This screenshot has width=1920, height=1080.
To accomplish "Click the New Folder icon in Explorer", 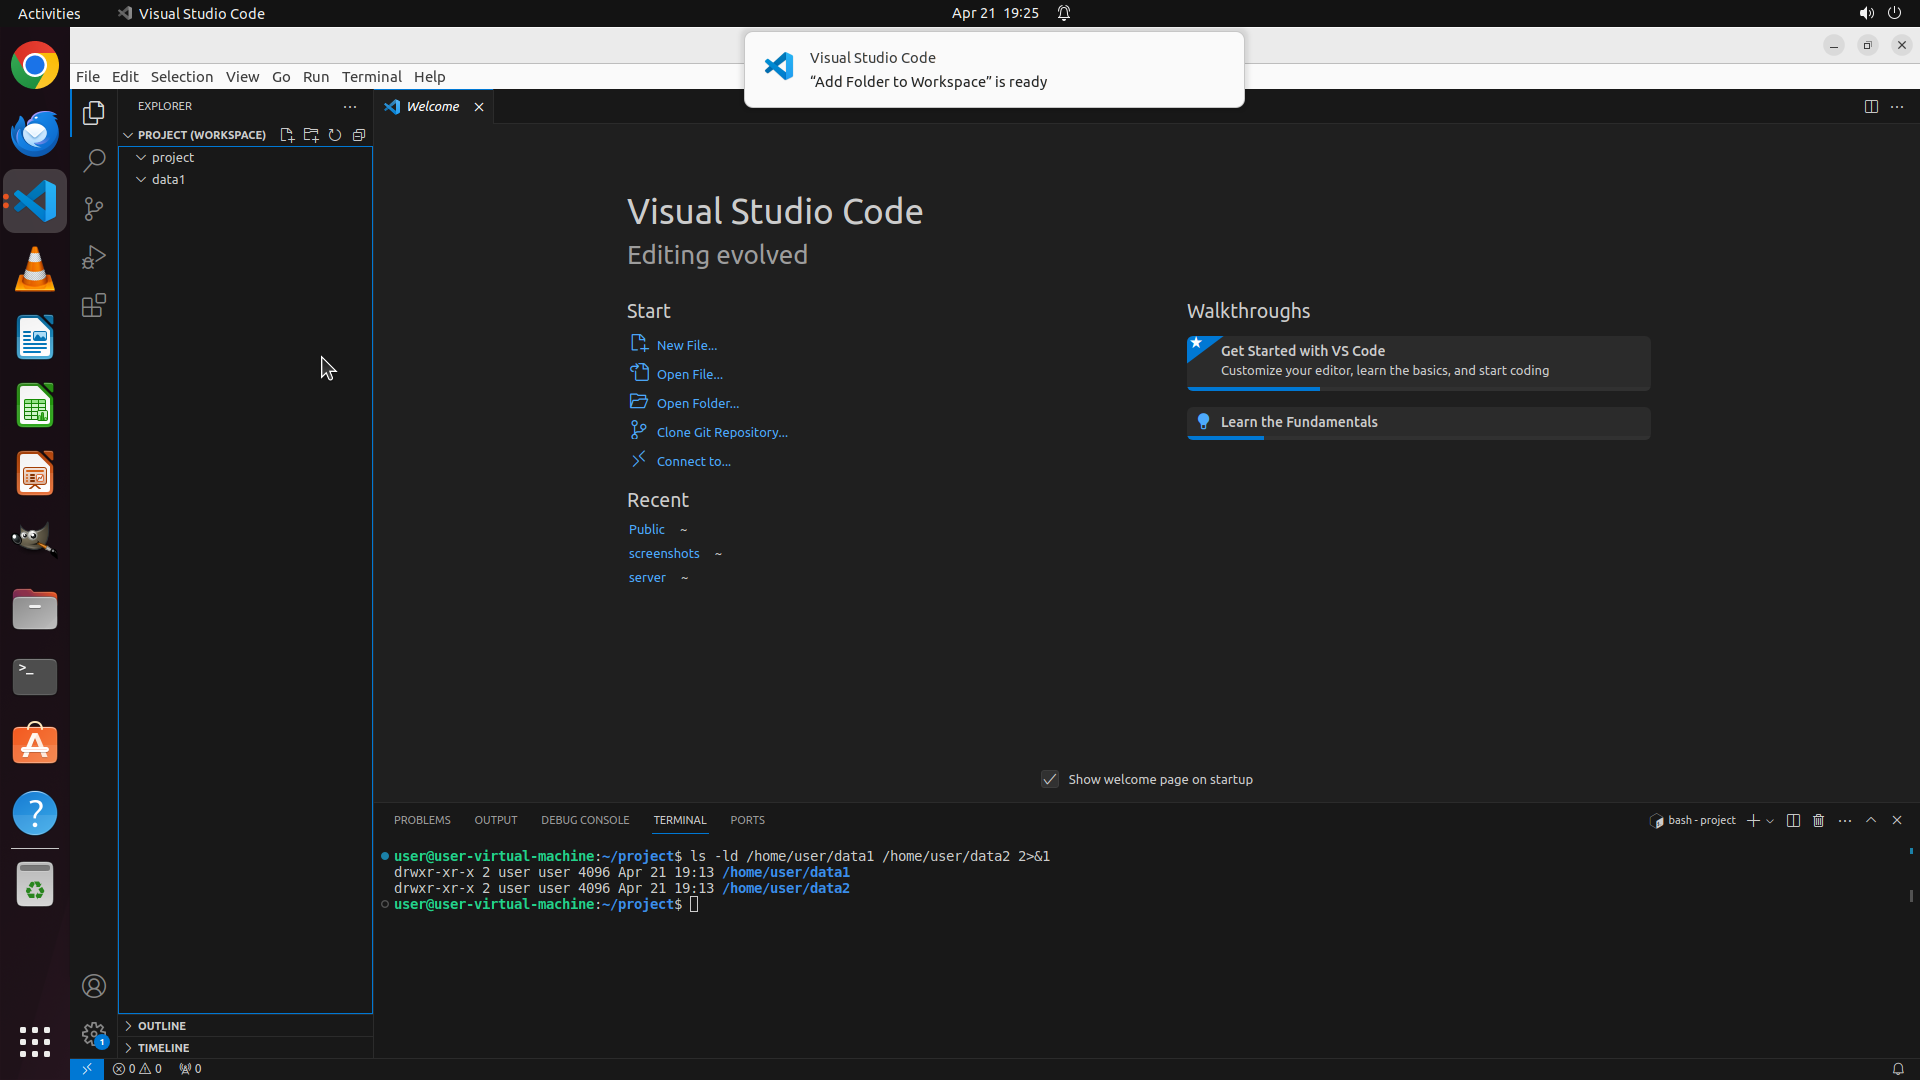I will tap(311, 135).
